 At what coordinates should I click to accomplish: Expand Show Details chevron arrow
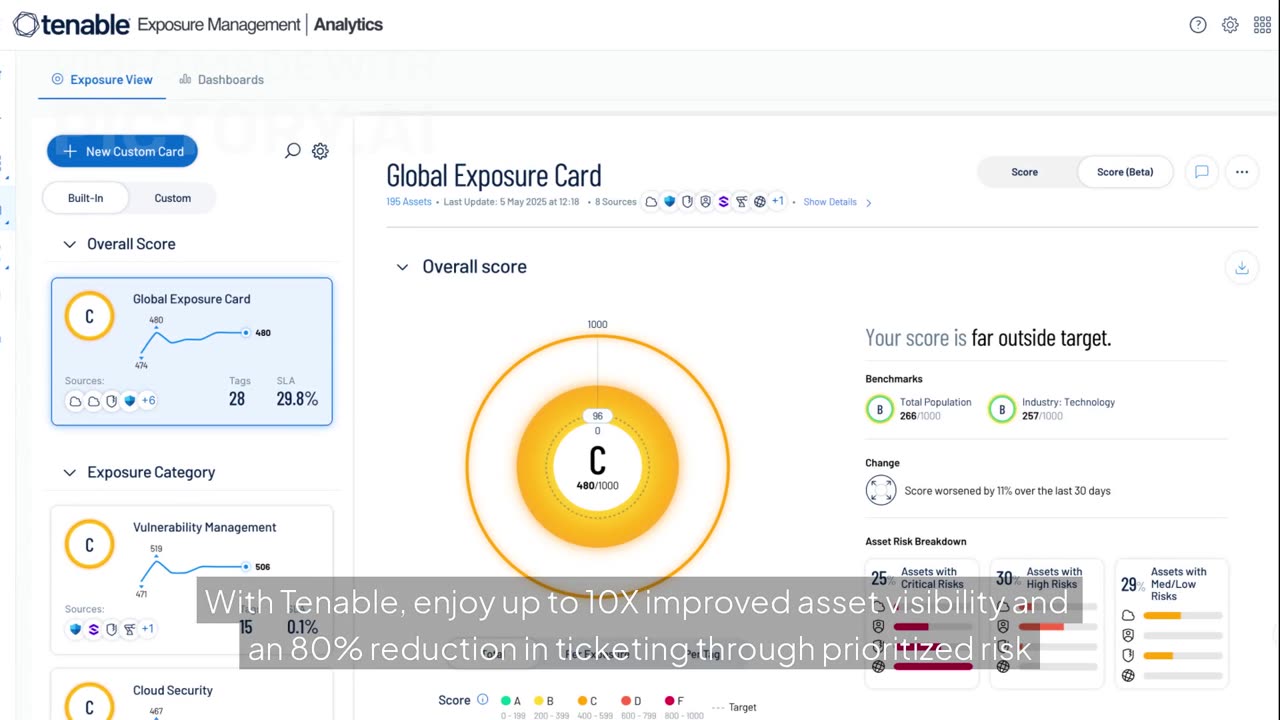[x=868, y=202]
